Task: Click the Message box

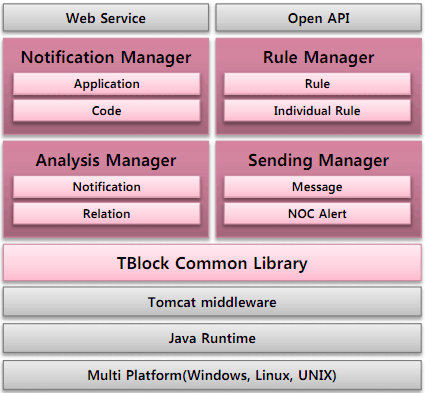Action: pos(317,187)
